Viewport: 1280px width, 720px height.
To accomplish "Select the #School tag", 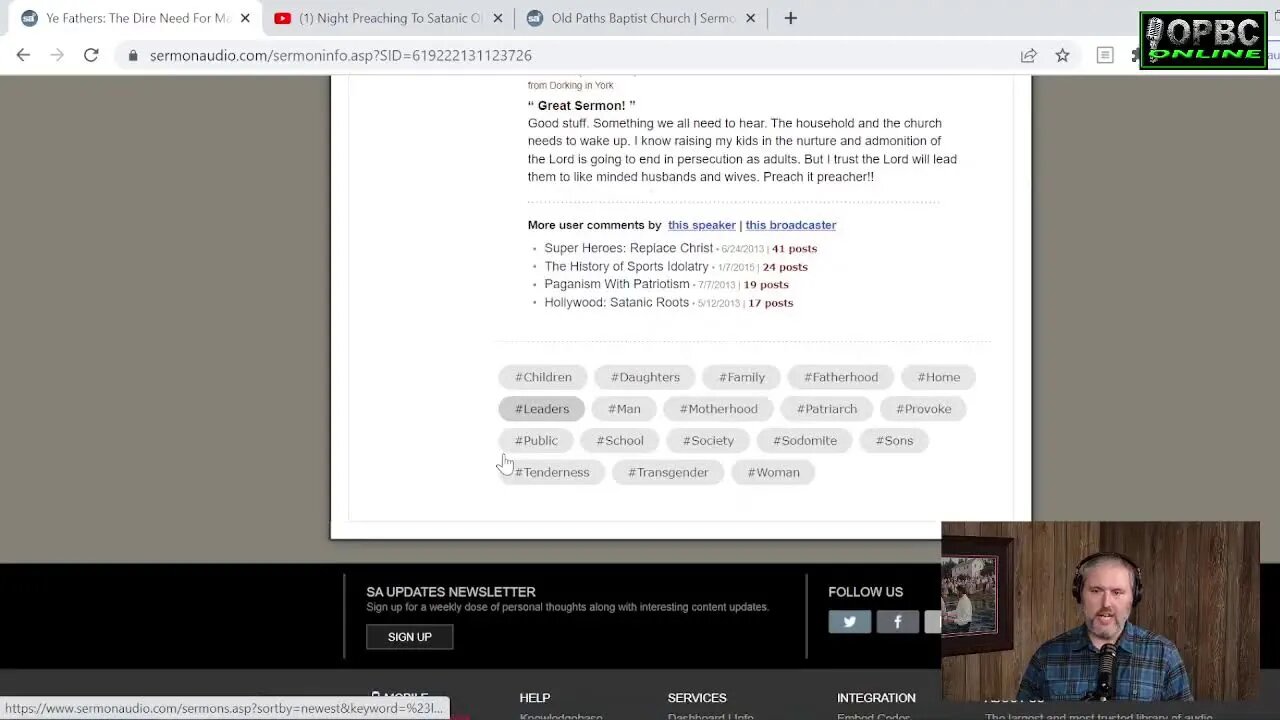I will tap(620, 440).
